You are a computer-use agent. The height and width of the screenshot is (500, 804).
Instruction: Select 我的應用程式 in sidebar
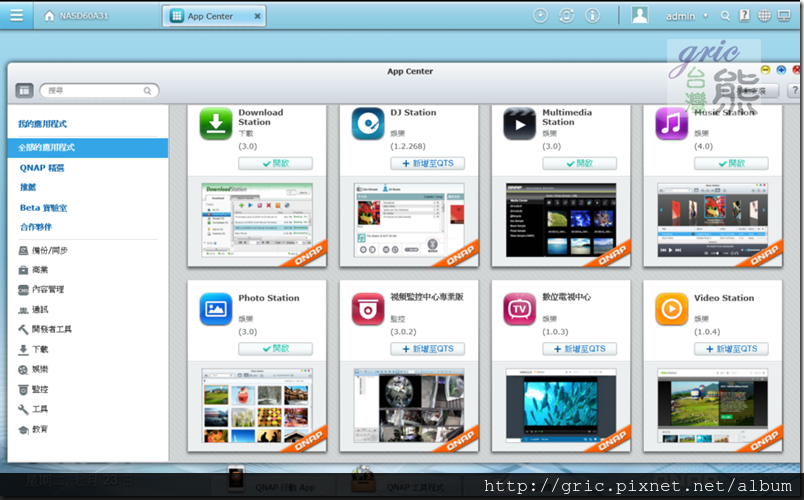43,124
